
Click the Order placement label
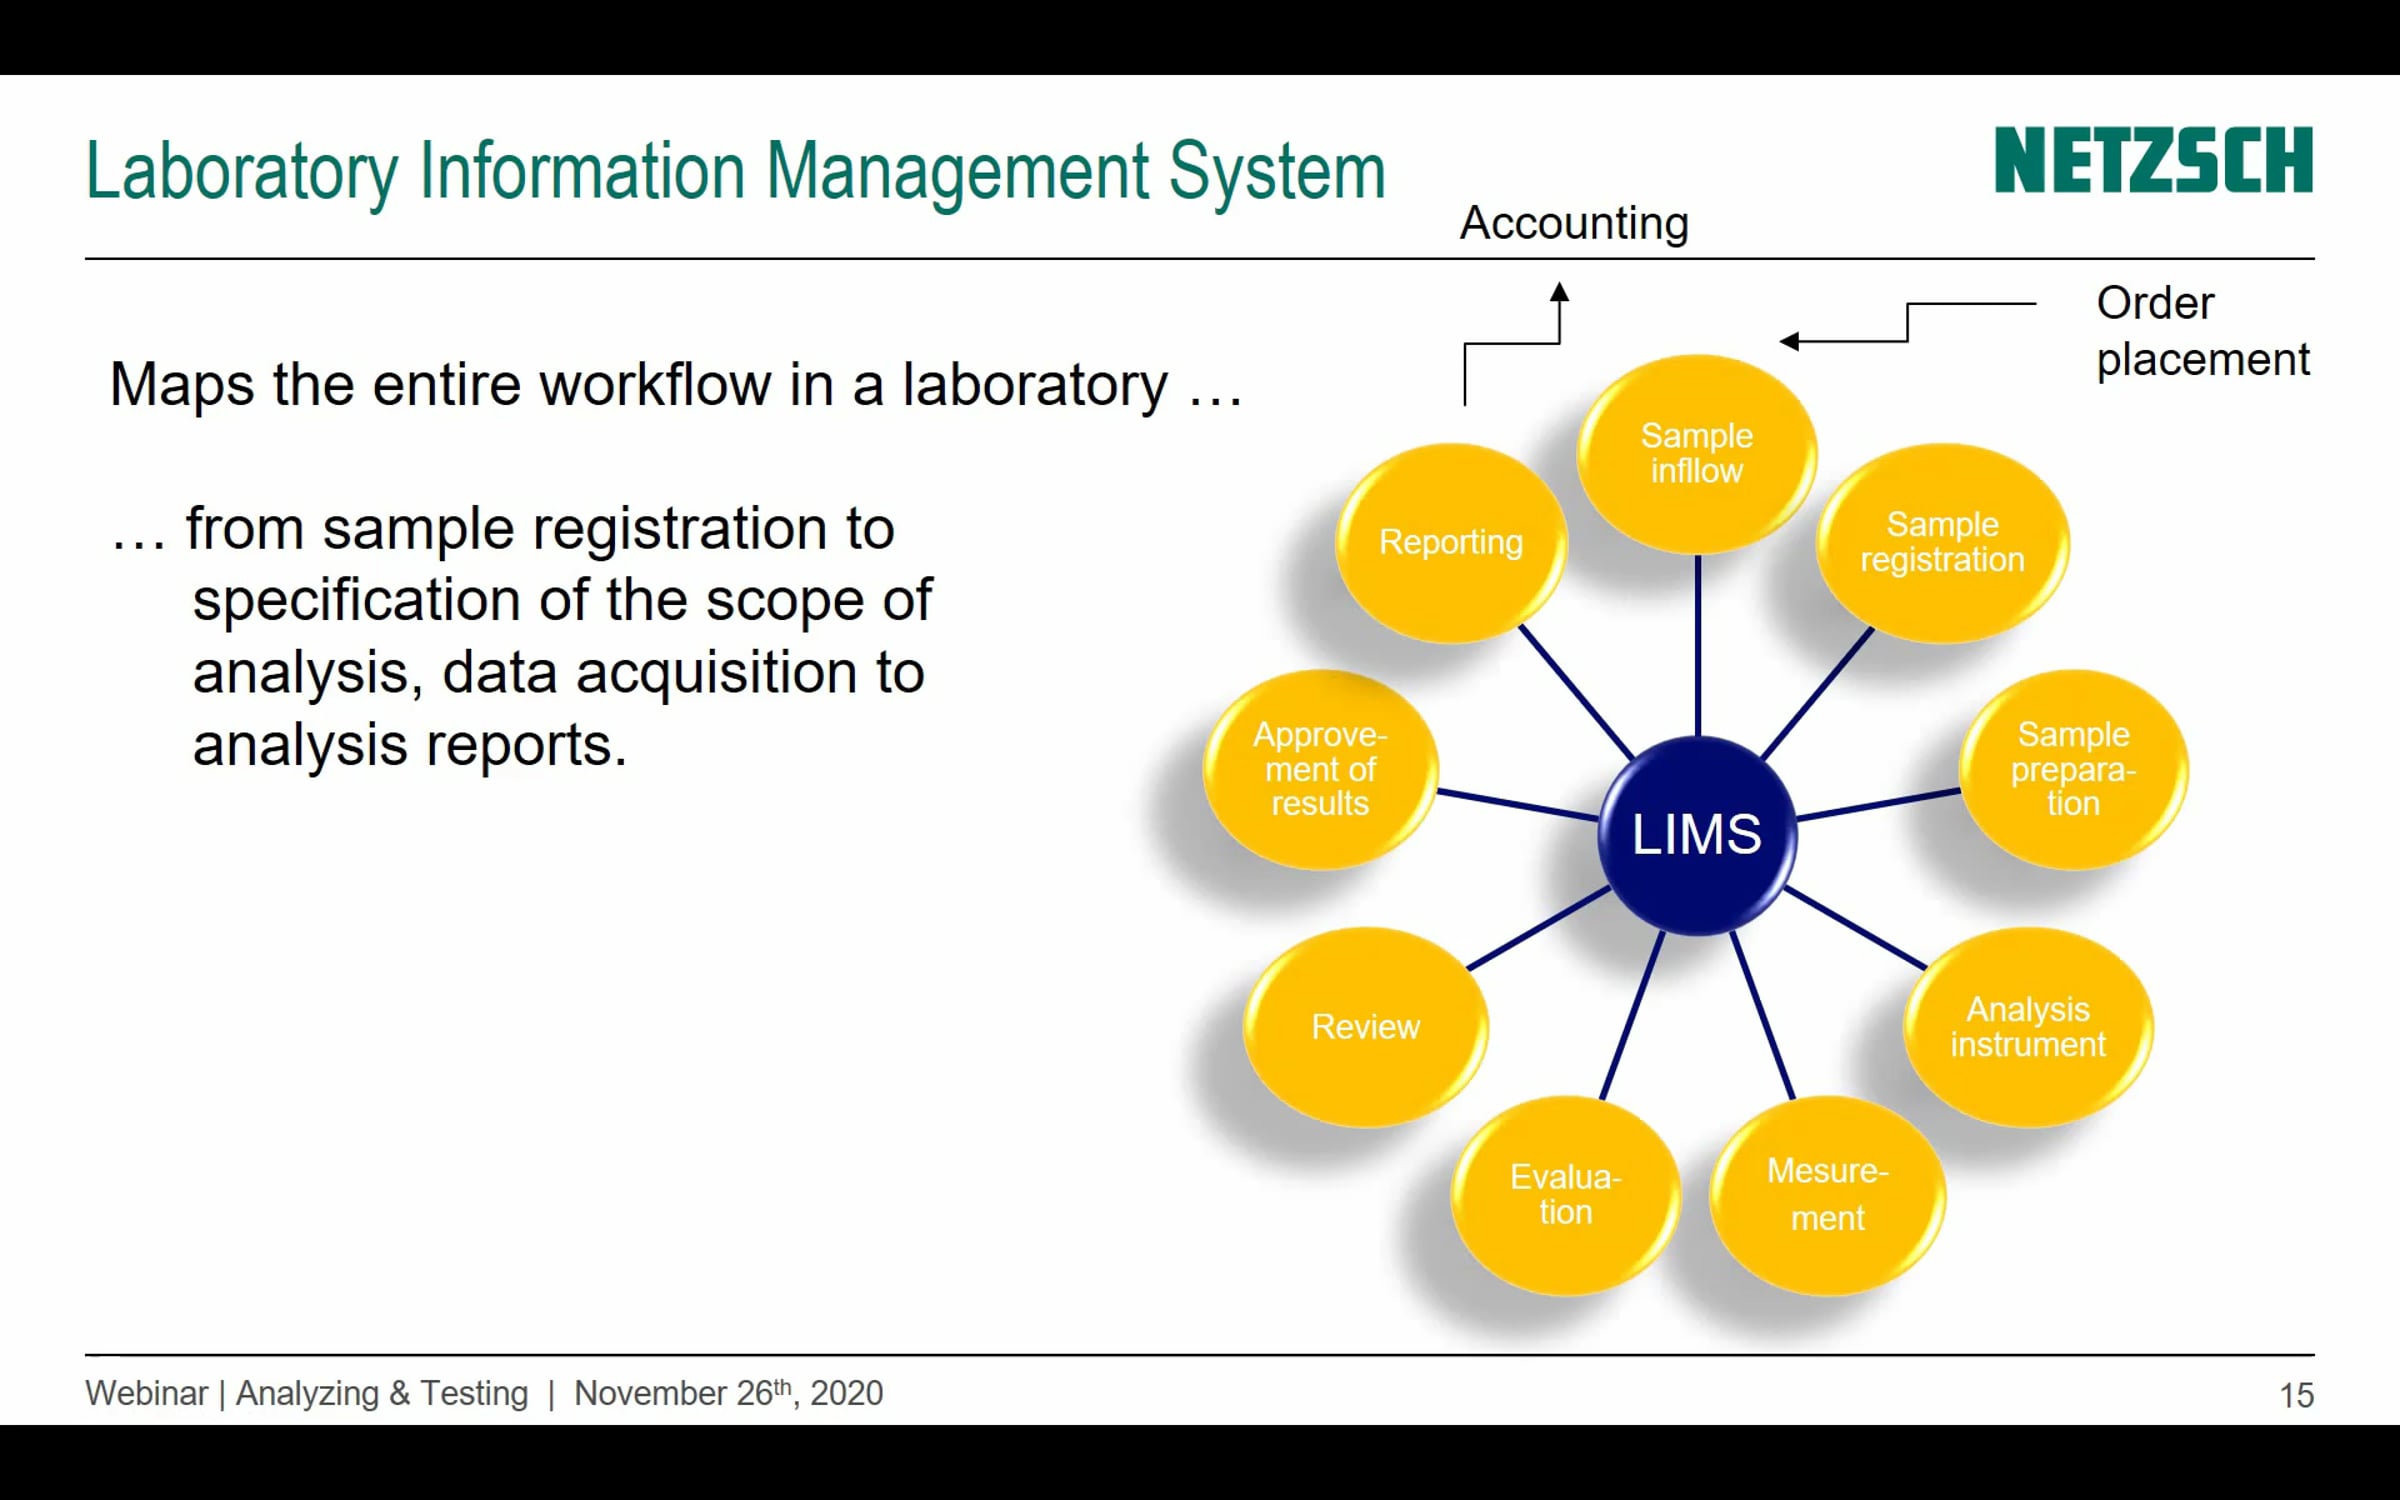point(2202,331)
